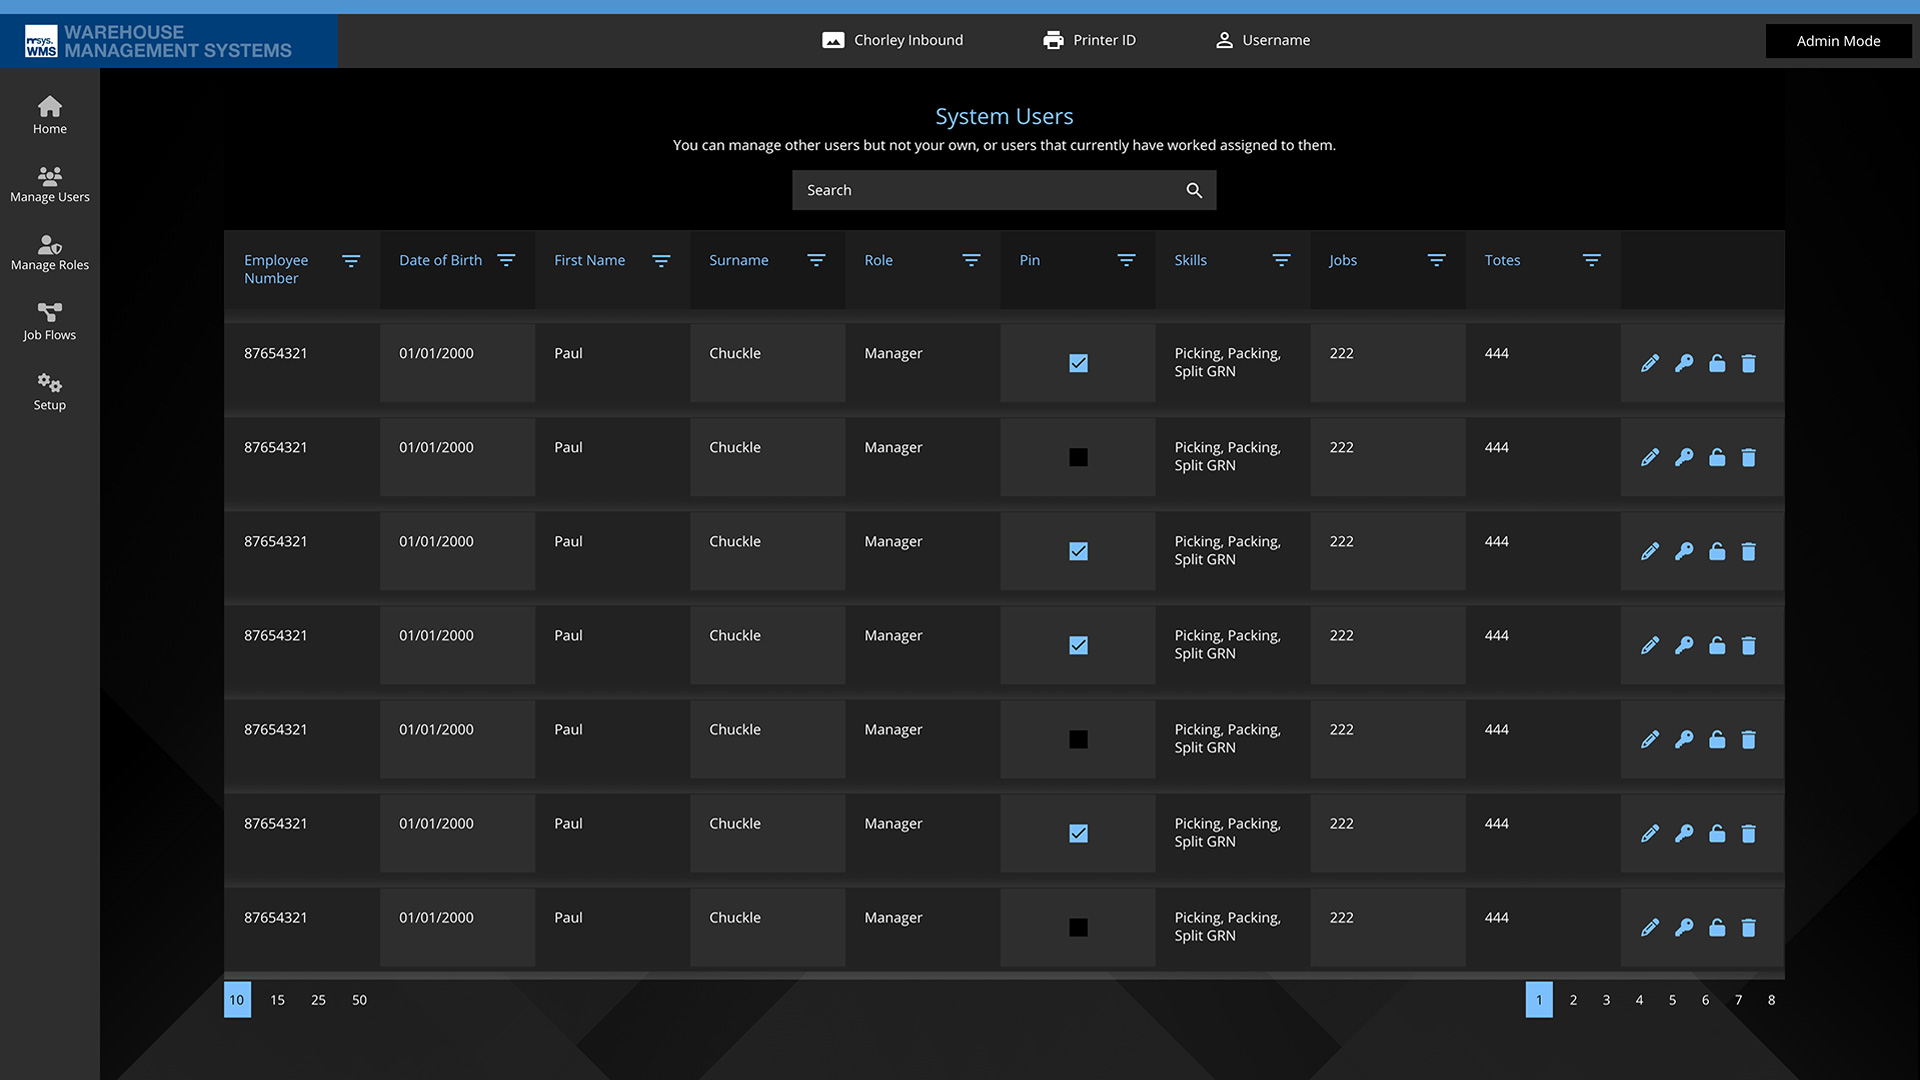Click the Printer ID printer icon

click(x=1053, y=40)
